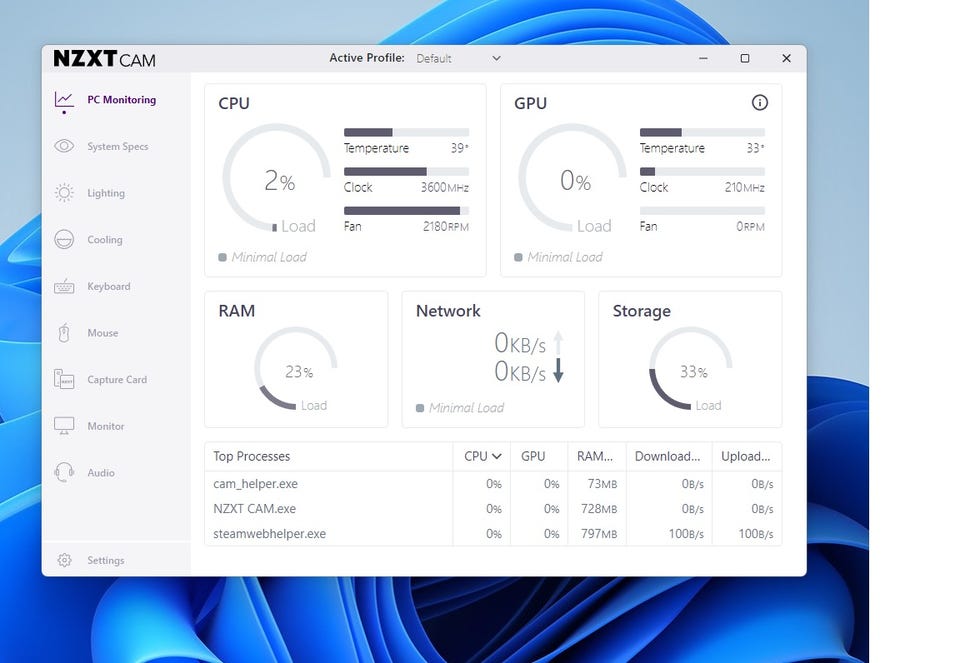The width and height of the screenshot is (960, 663).
Task: Sort processes by CPU column
Action: coord(482,456)
